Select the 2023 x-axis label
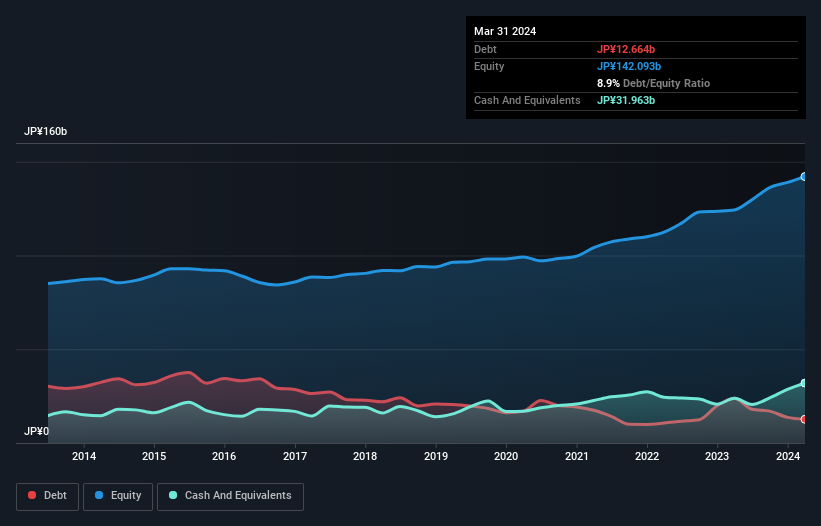821x526 pixels. [x=717, y=456]
